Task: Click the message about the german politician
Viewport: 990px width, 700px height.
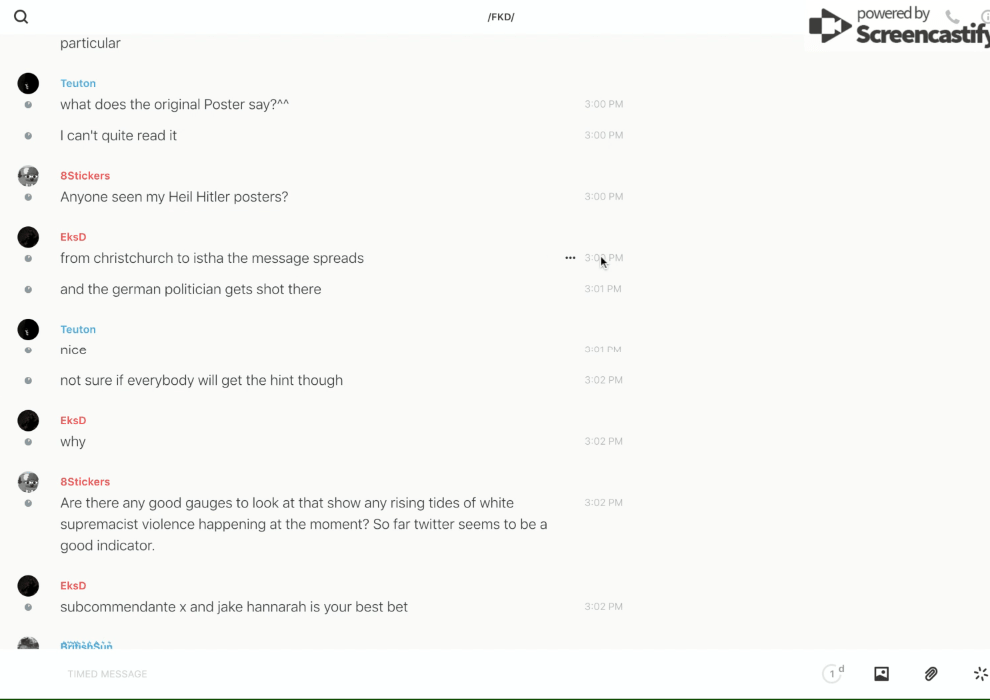Action: point(190,289)
